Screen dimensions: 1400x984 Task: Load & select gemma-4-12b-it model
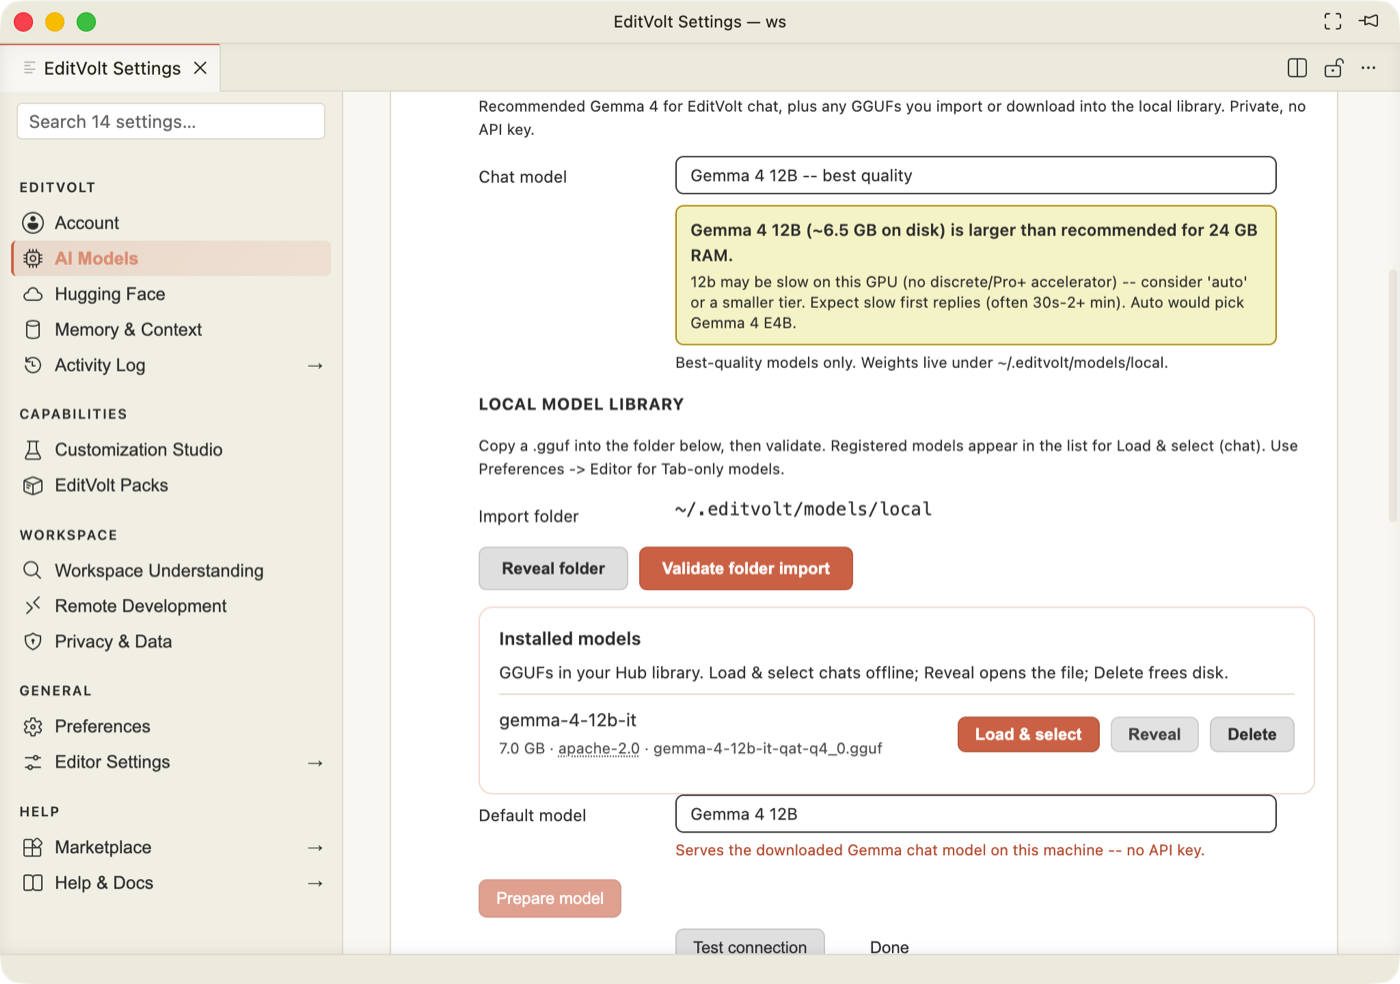click(x=1028, y=734)
